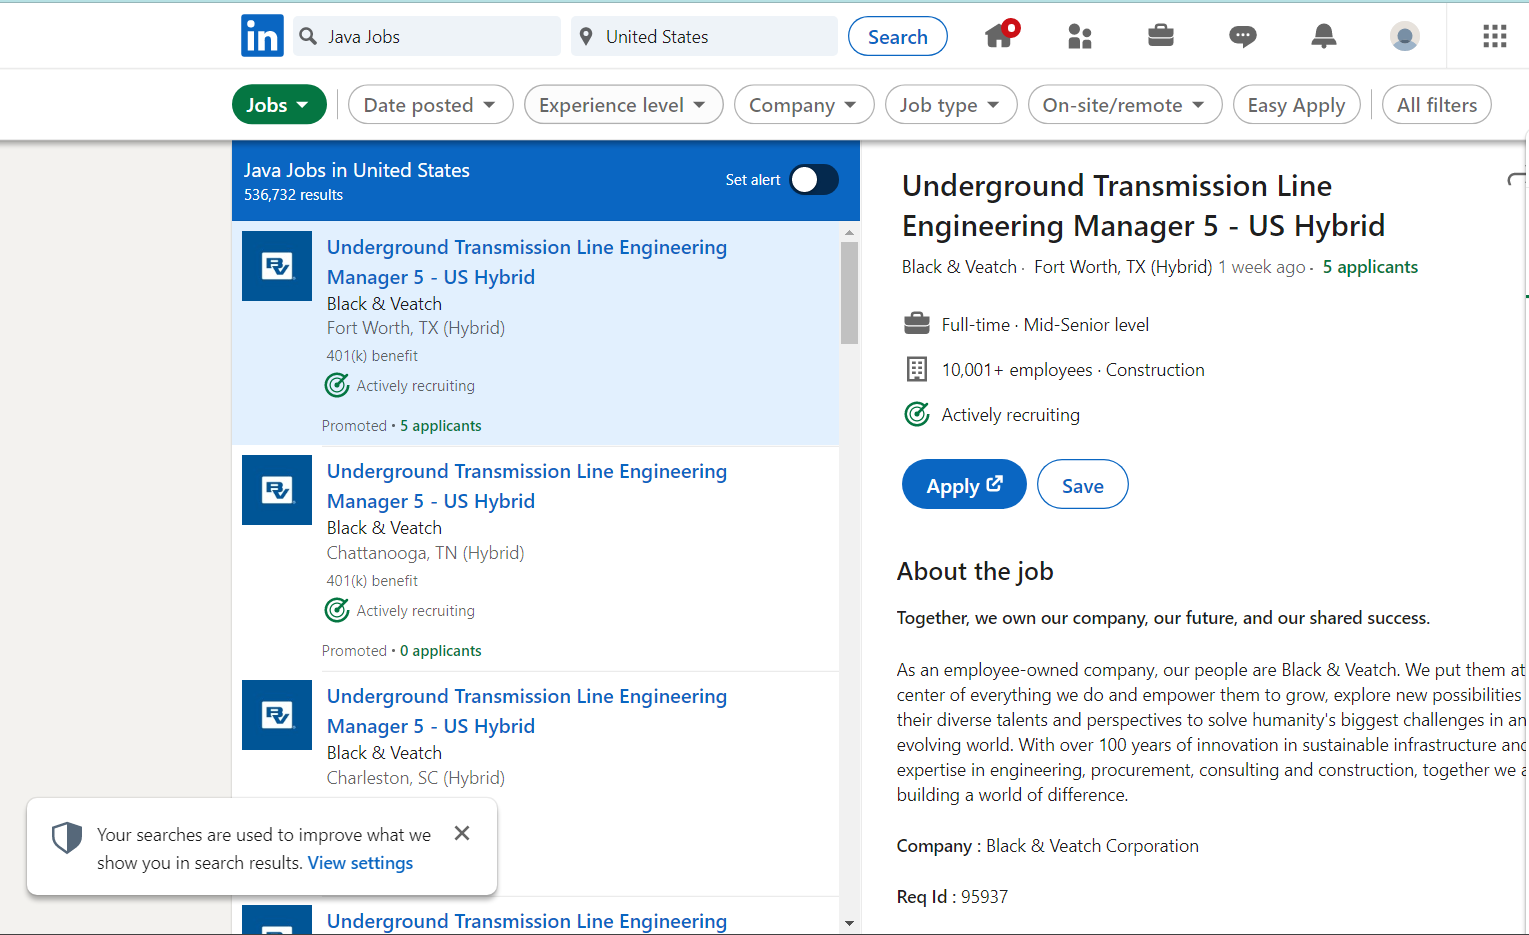
Task: Focus the Java Jobs search field
Action: coord(427,37)
